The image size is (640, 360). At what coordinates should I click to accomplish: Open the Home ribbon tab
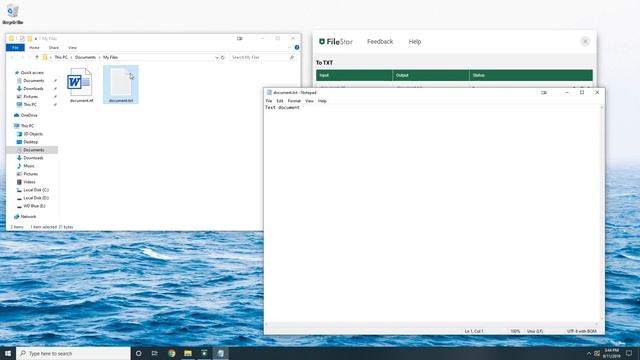(x=34, y=48)
